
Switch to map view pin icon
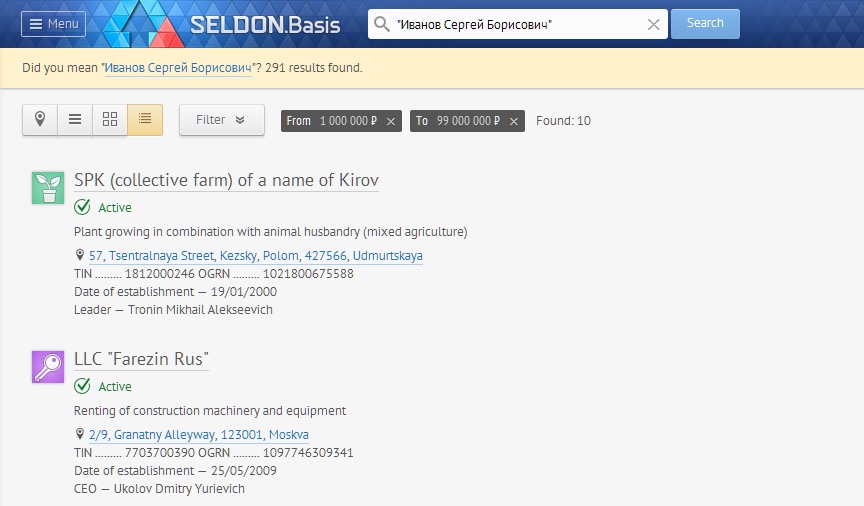(40, 120)
